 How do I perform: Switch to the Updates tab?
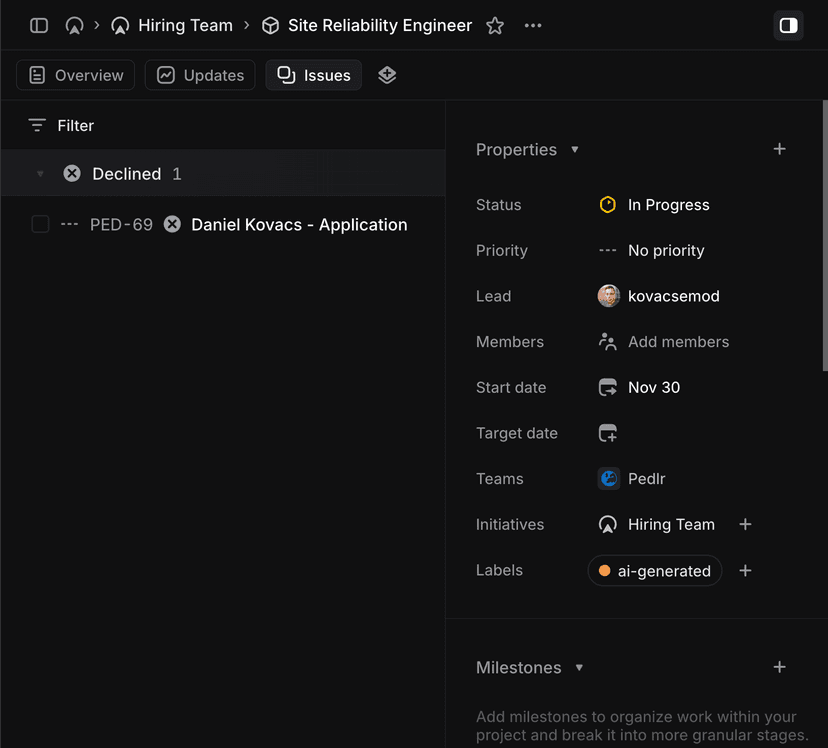coord(200,75)
